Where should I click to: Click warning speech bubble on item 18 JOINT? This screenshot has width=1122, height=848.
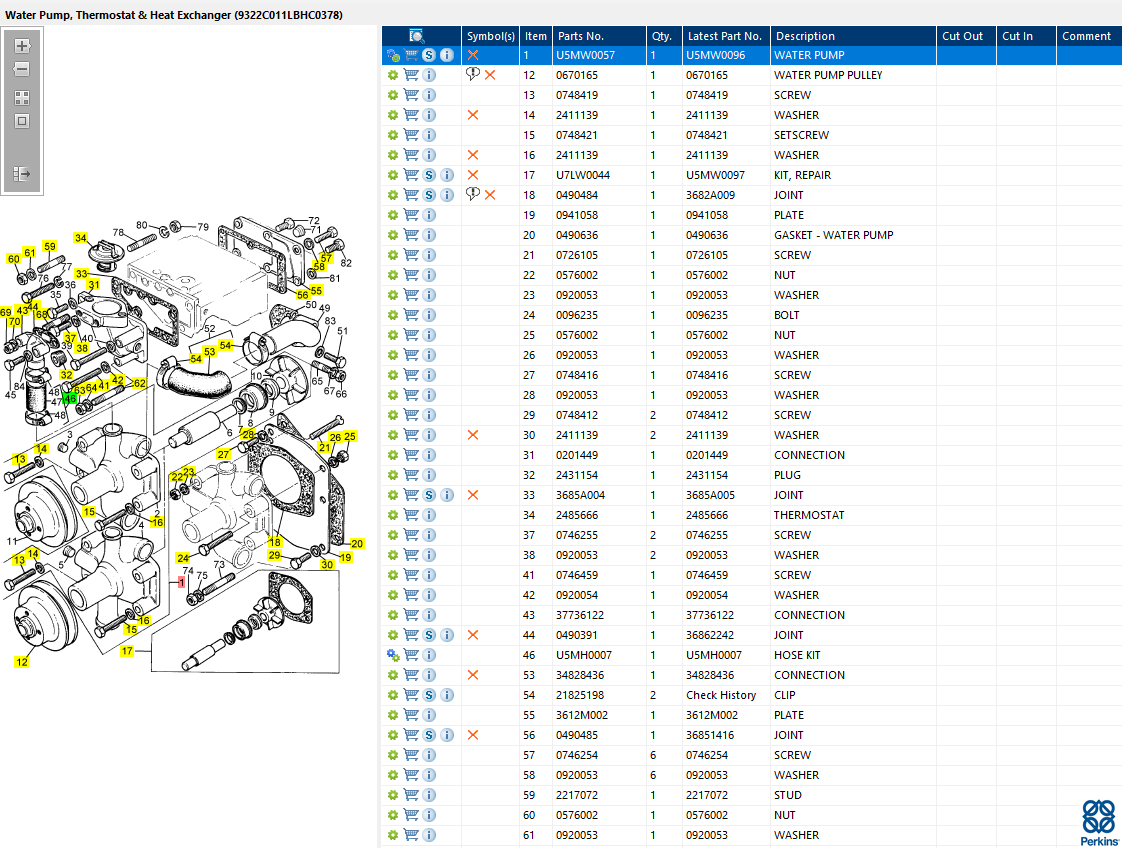[472, 194]
